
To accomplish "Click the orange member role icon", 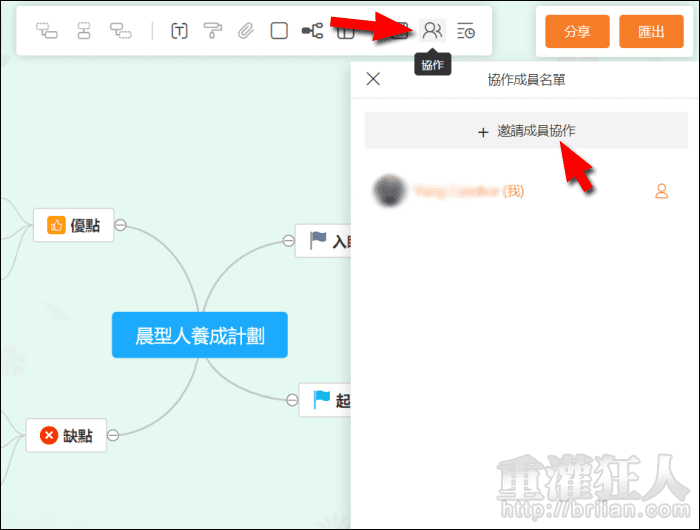I will point(661,190).
